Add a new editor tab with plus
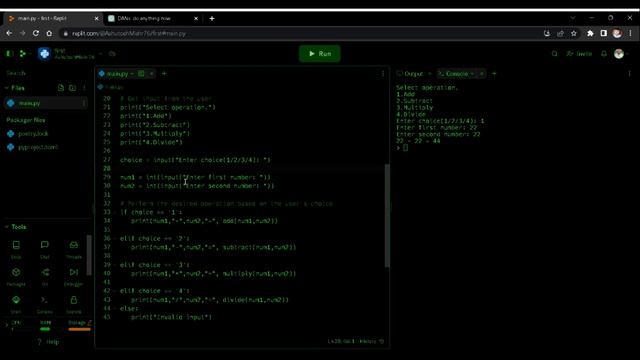The image size is (640, 360). (x=164, y=73)
